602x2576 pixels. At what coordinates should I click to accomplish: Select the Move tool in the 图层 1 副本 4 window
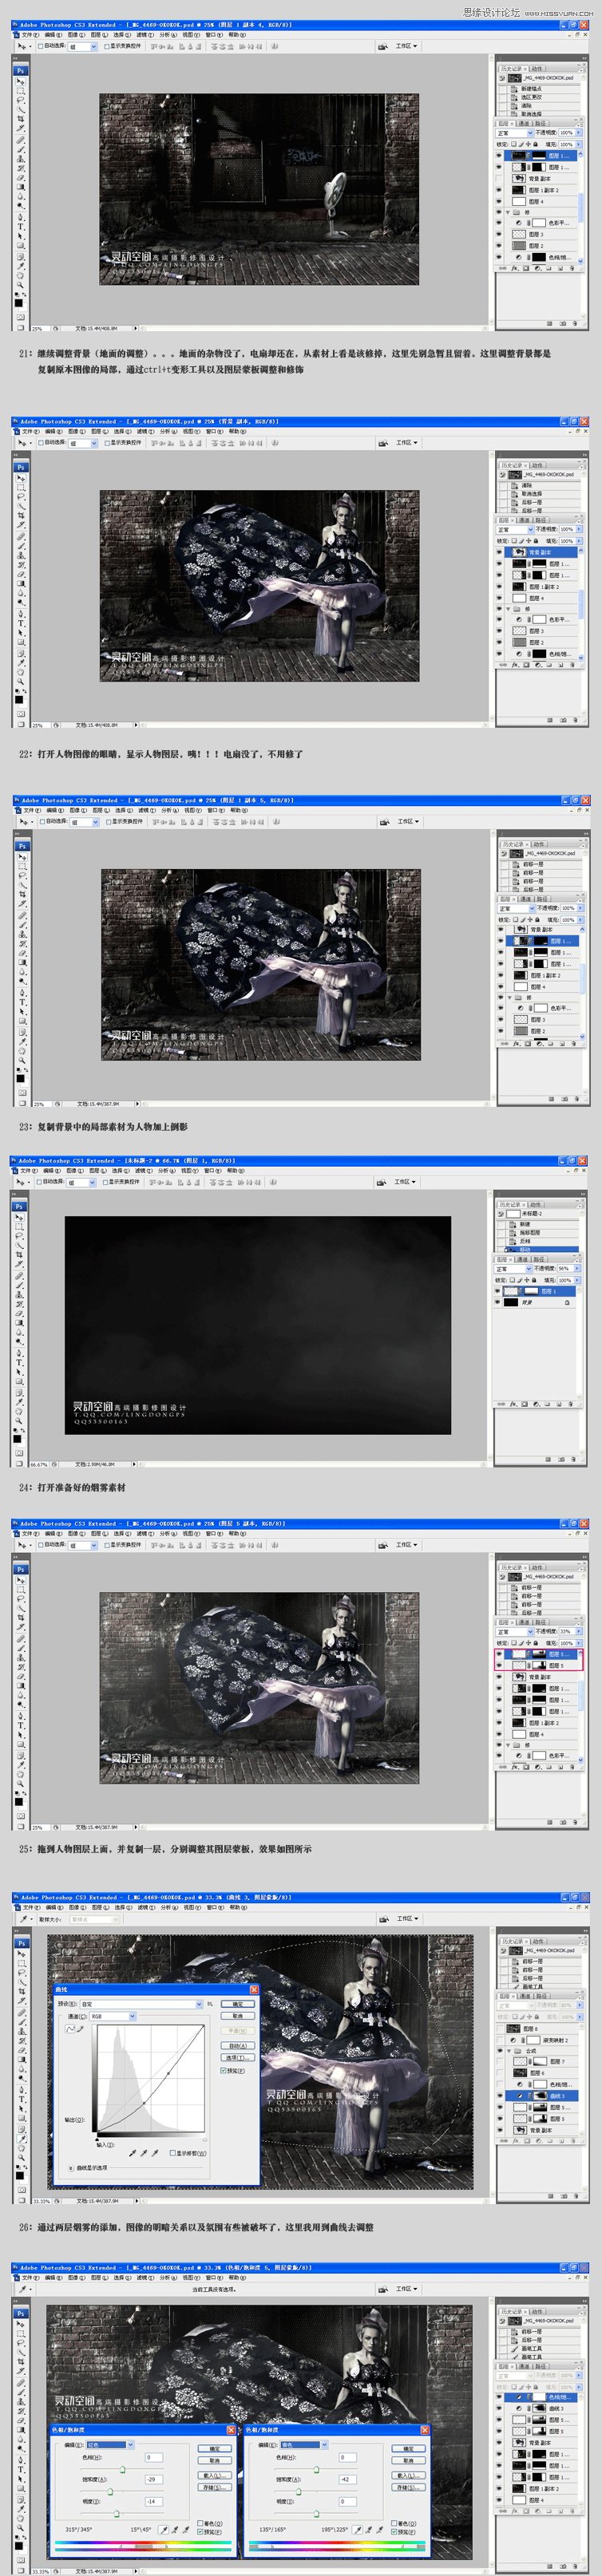[20, 81]
